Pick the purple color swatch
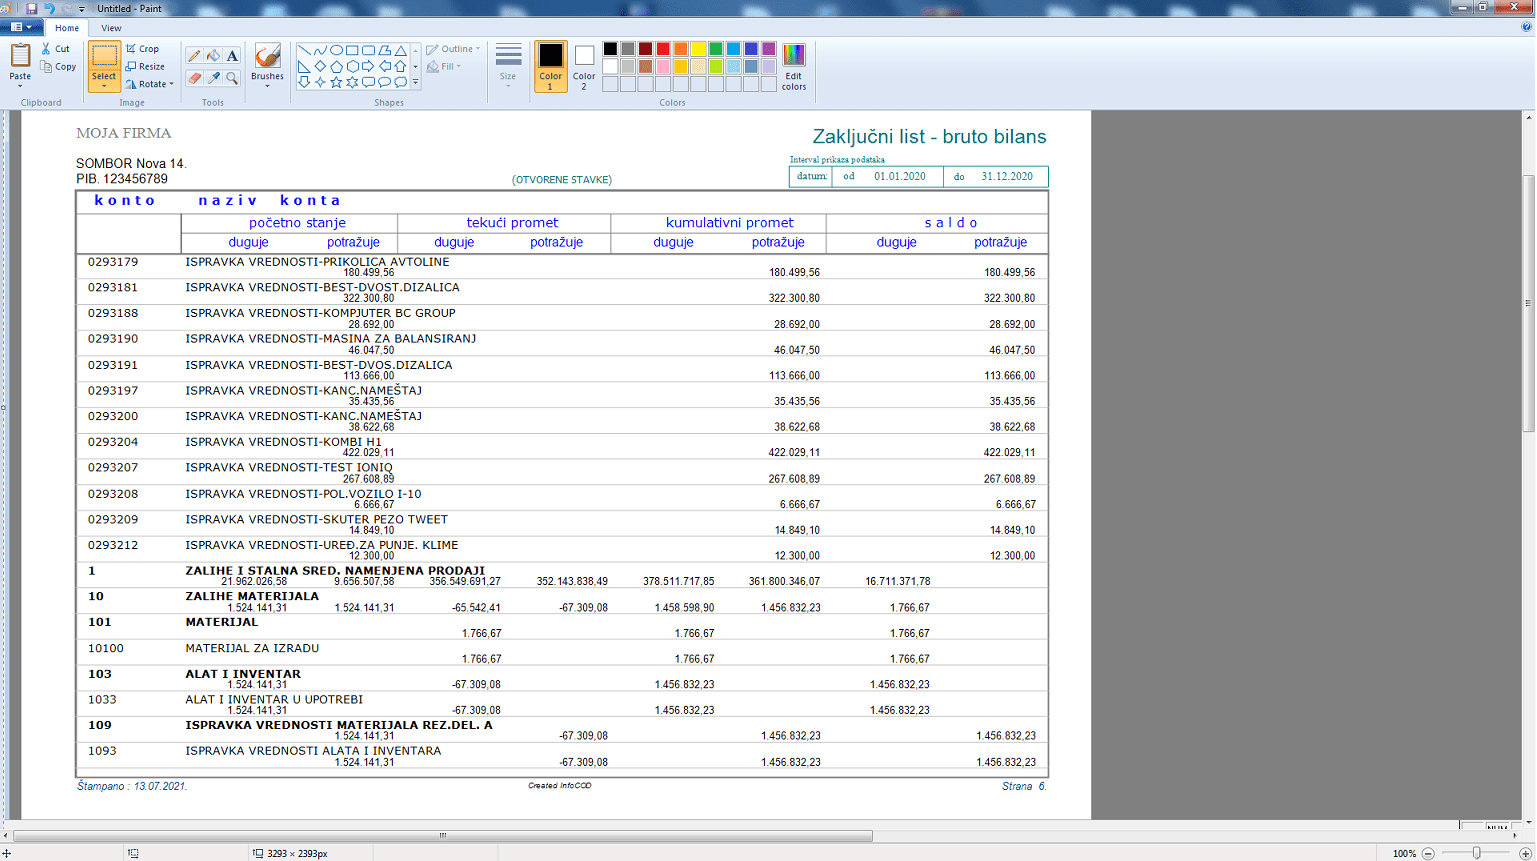The height and width of the screenshot is (861, 1537). click(x=769, y=49)
